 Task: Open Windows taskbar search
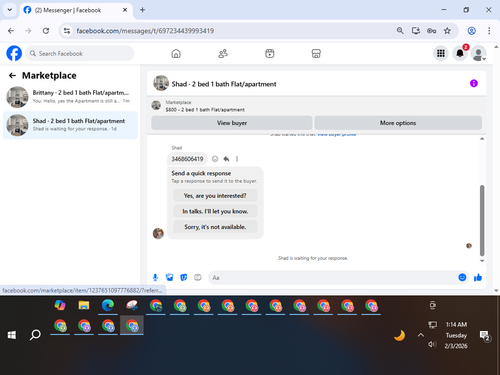[35, 335]
